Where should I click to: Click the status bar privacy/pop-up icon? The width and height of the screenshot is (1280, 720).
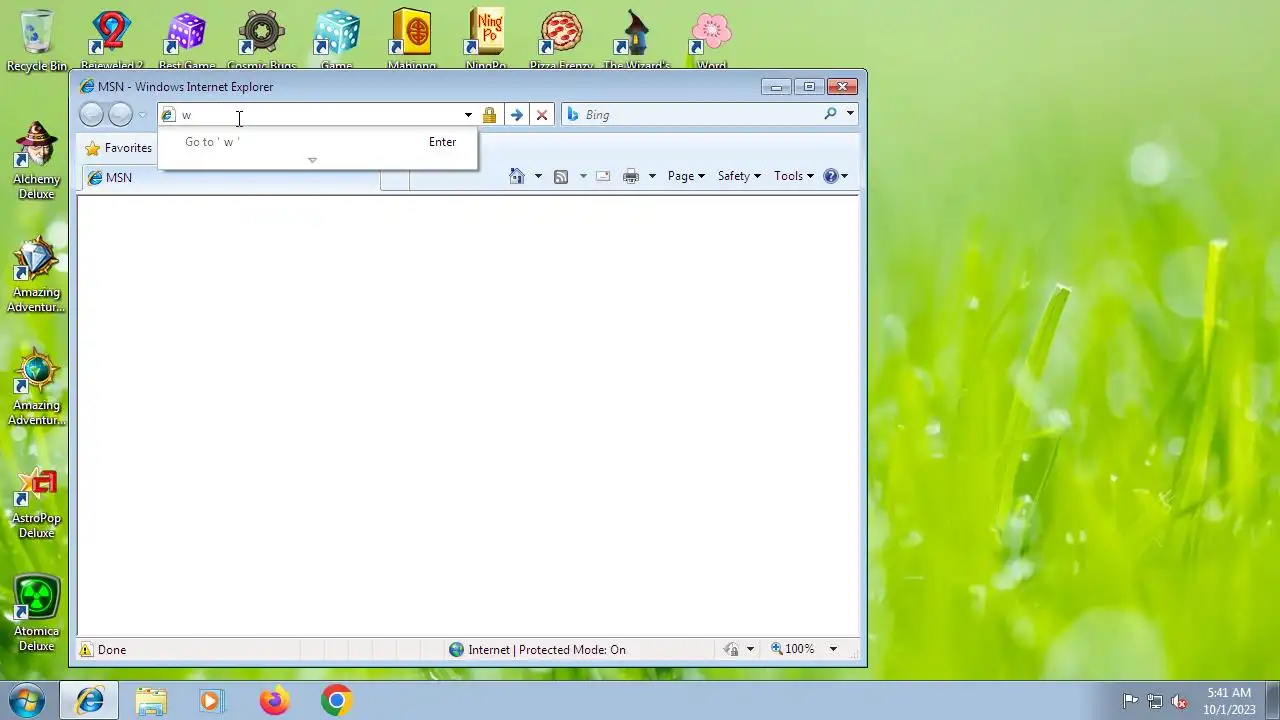point(731,649)
